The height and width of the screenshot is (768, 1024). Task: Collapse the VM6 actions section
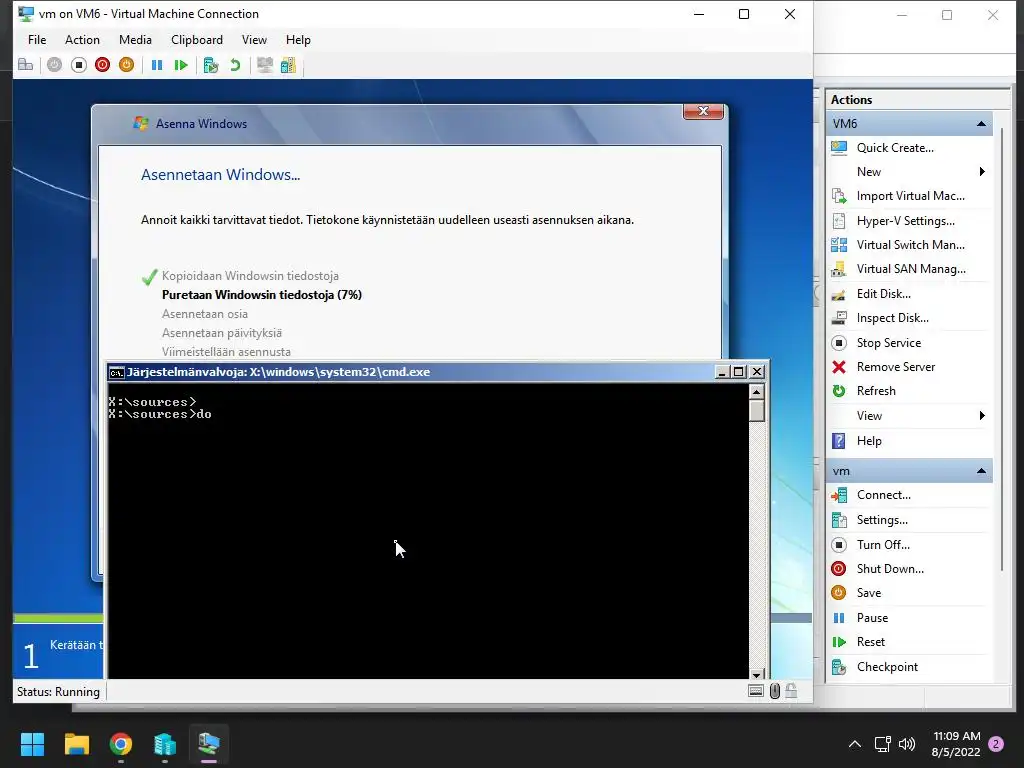point(981,123)
